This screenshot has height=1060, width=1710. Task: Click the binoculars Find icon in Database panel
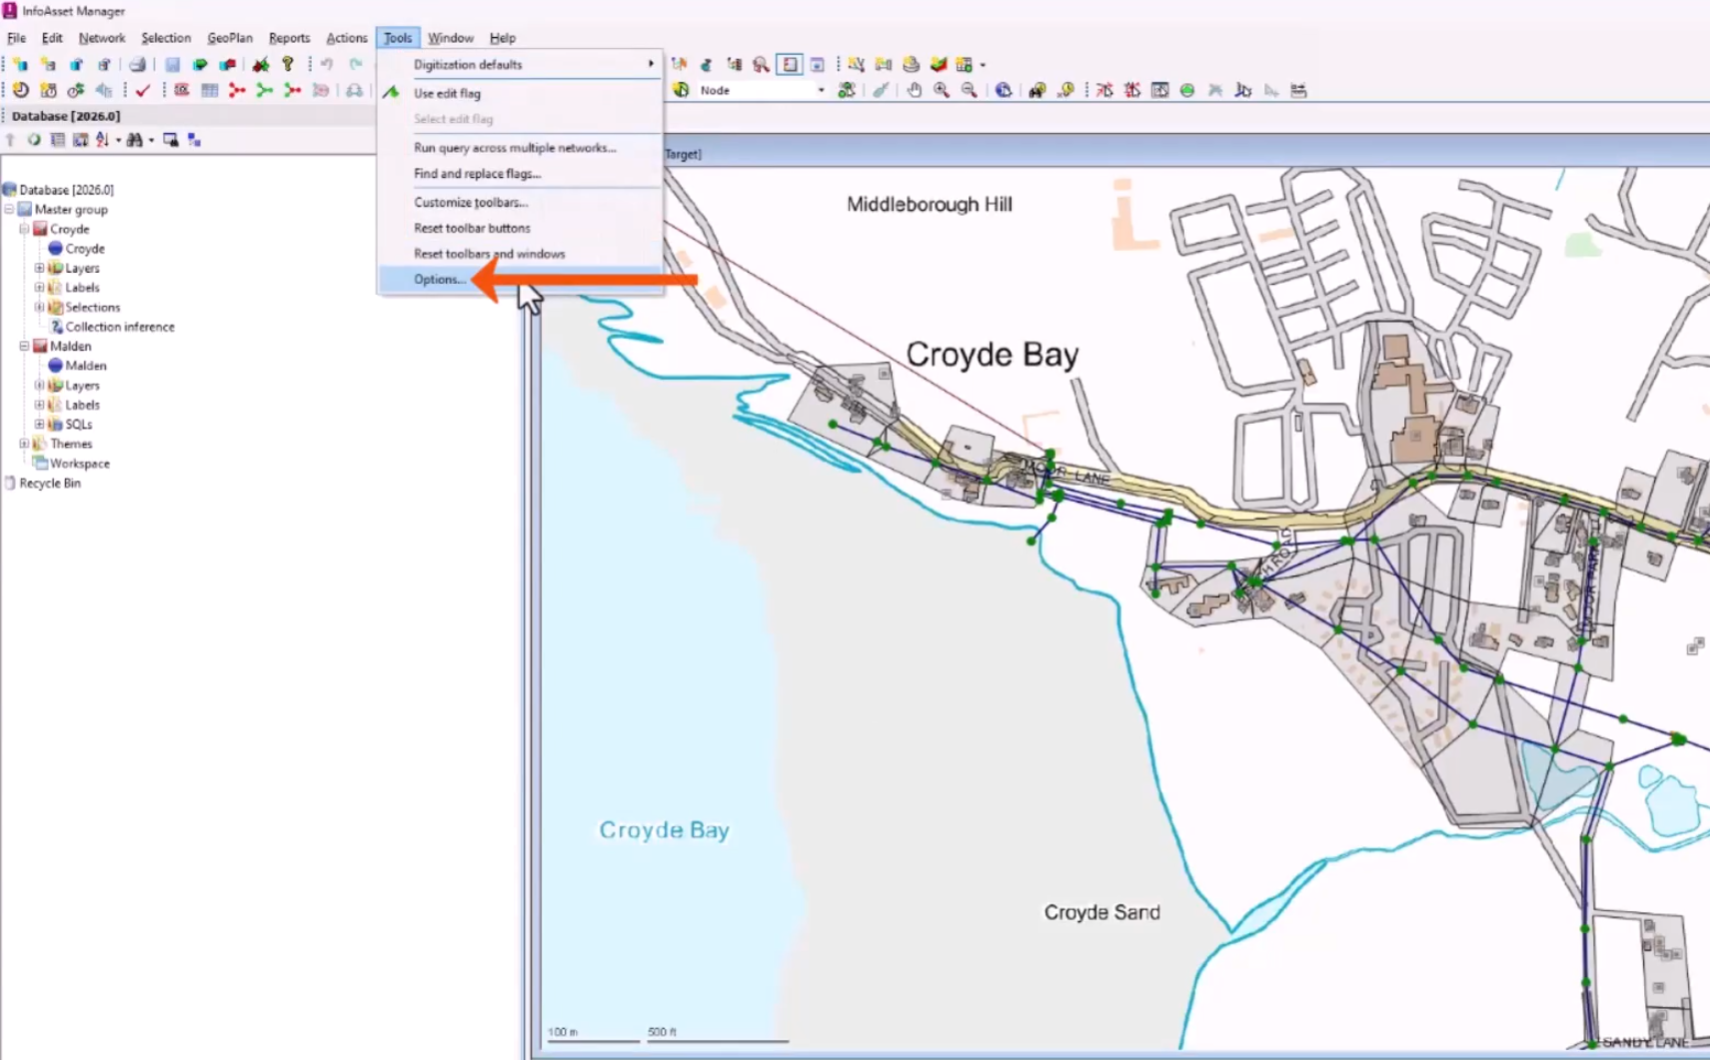(x=134, y=141)
